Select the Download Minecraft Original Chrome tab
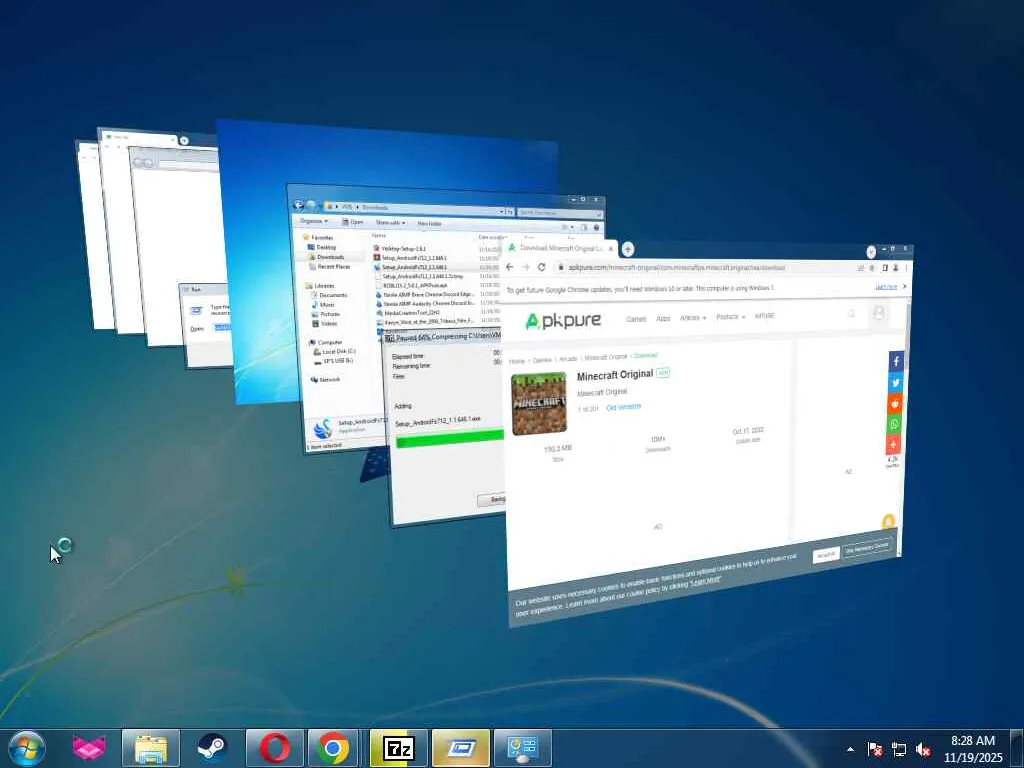 pos(561,248)
